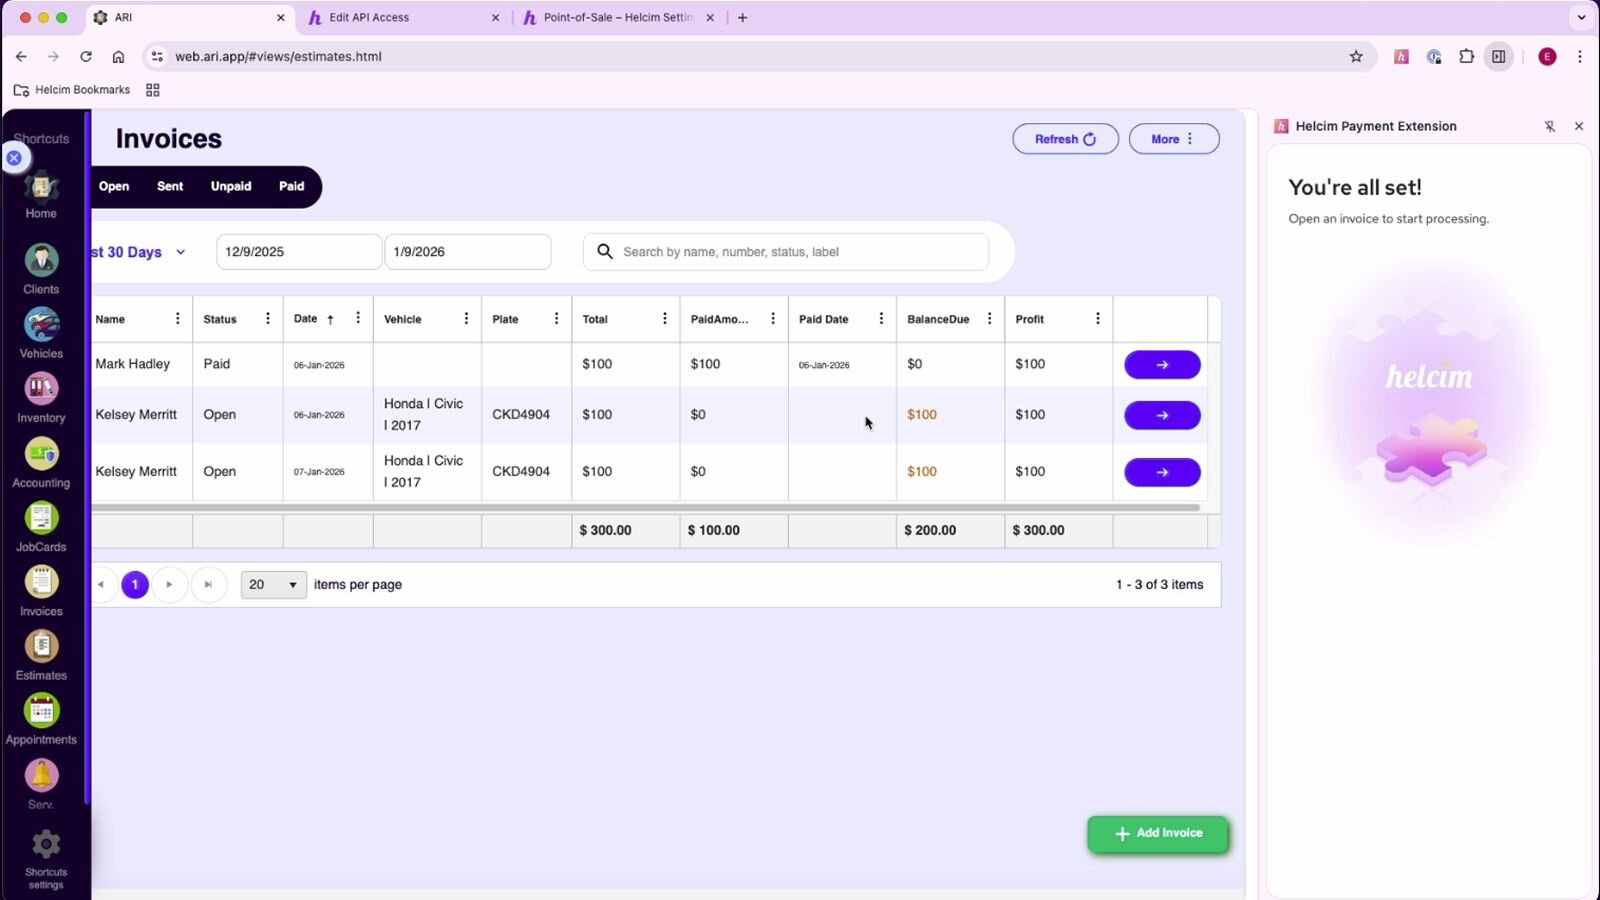
Task: Toggle the browser side panel icon
Action: point(1498,57)
